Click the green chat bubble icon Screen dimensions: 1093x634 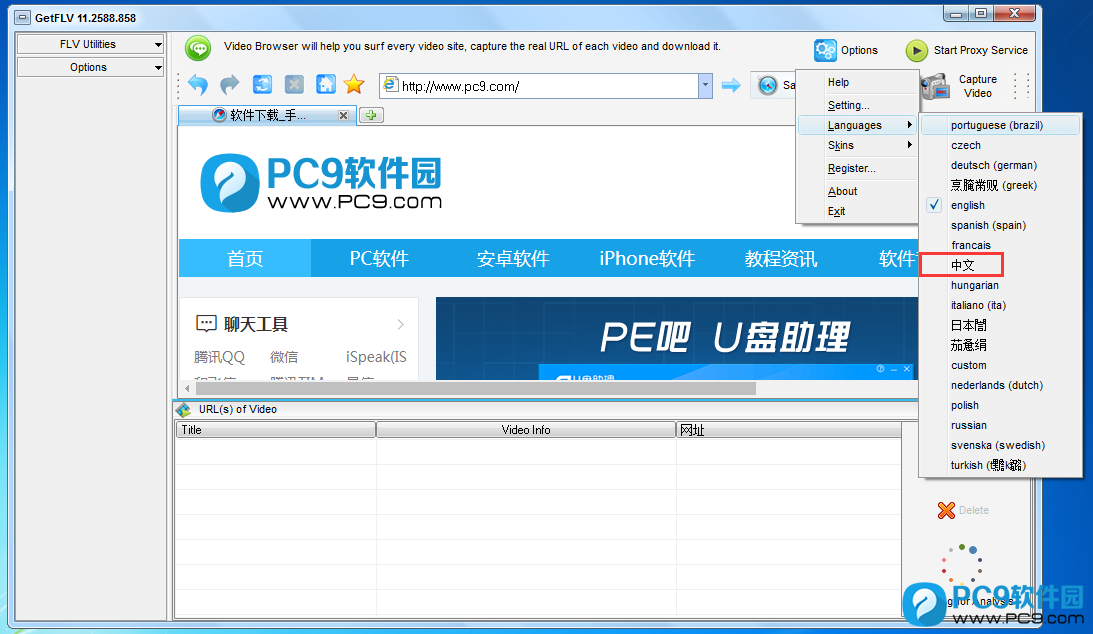tap(198, 48)
